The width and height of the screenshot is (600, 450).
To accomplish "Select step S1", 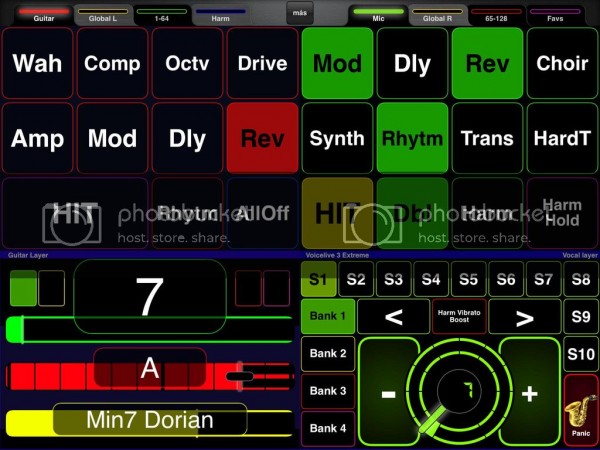I will pyautogui.click(x=319, y=279).
